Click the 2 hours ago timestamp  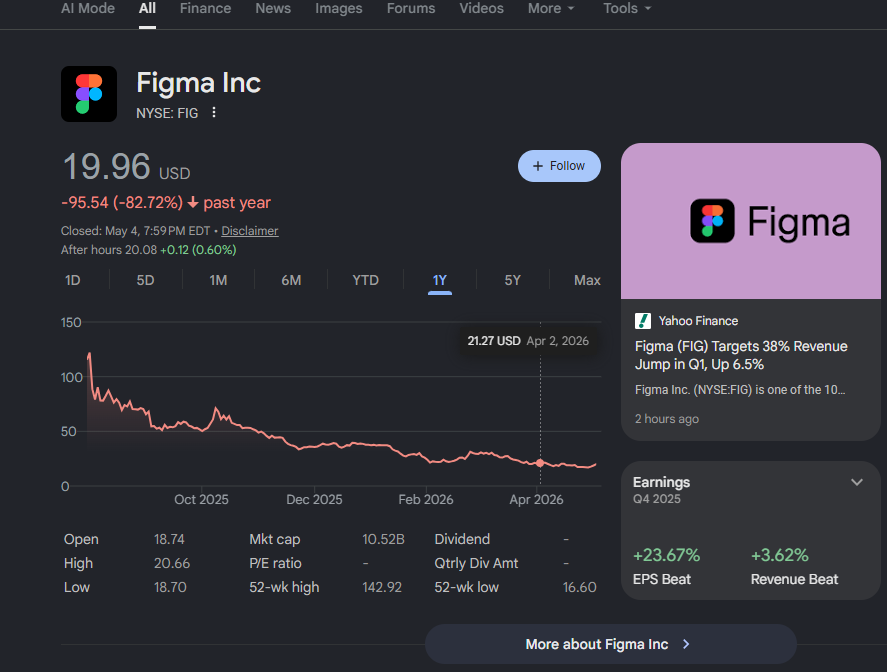pos(666,419)
